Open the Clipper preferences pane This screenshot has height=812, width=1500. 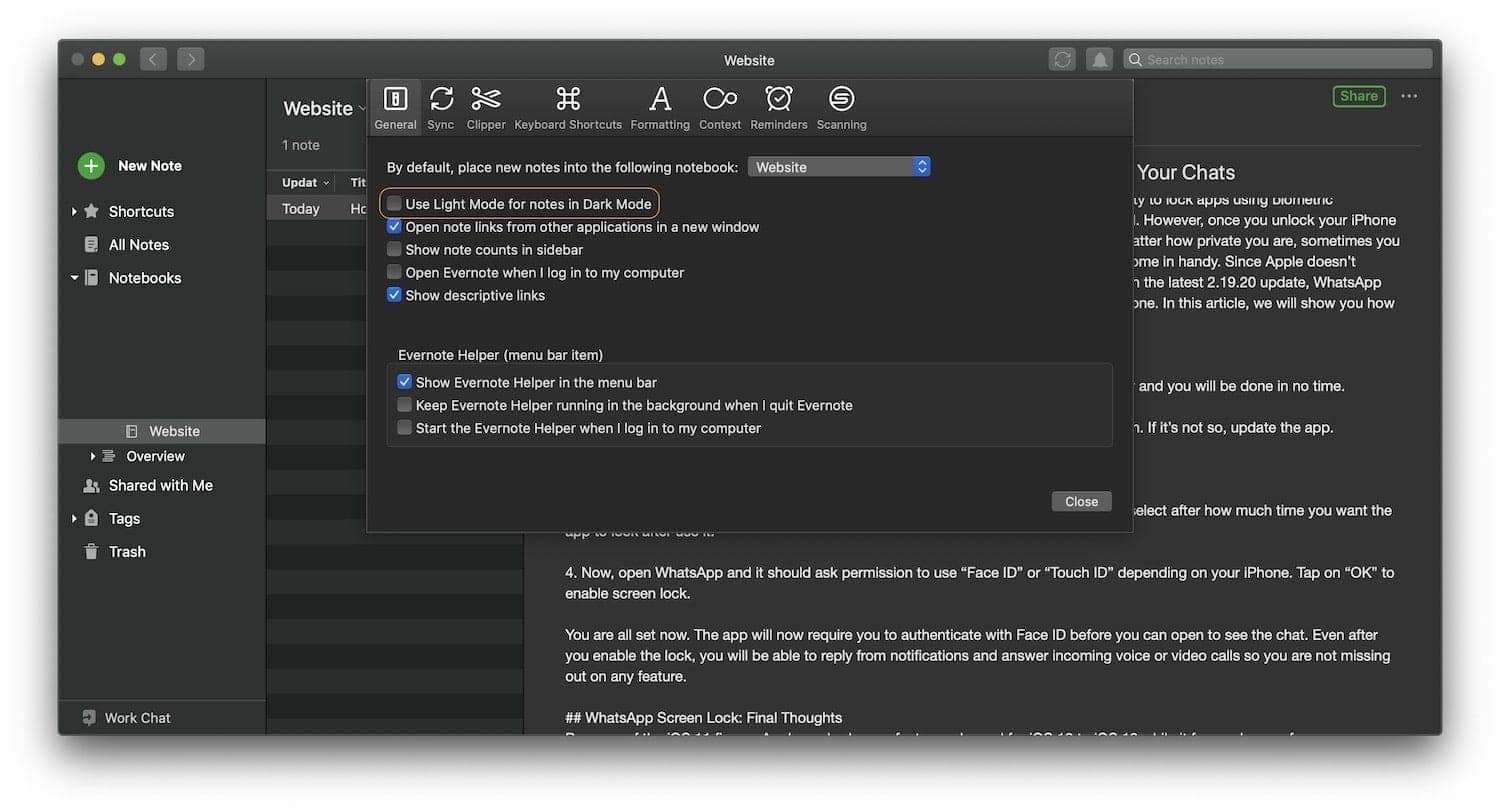[486, 107]
